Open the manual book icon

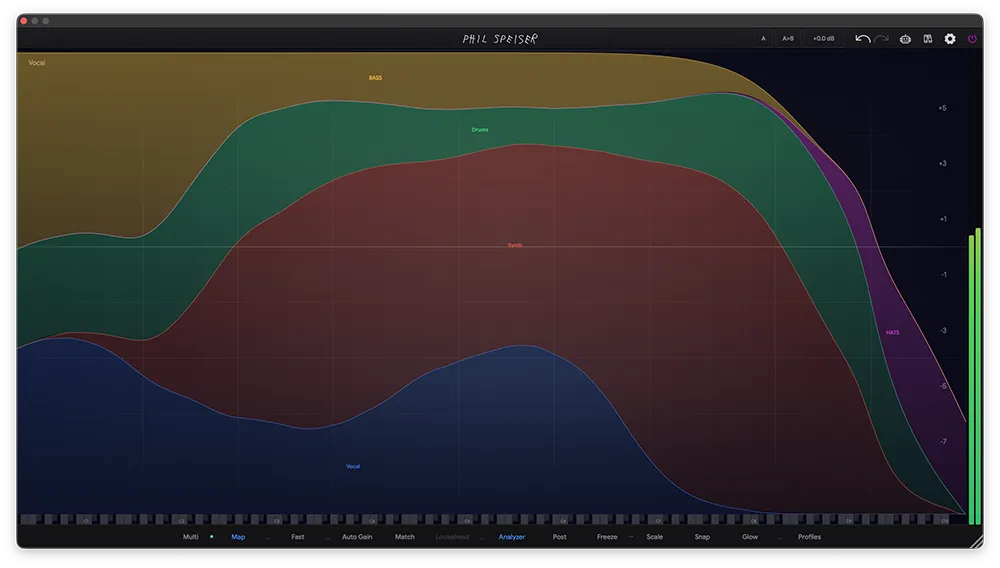(x=928, y=39)
